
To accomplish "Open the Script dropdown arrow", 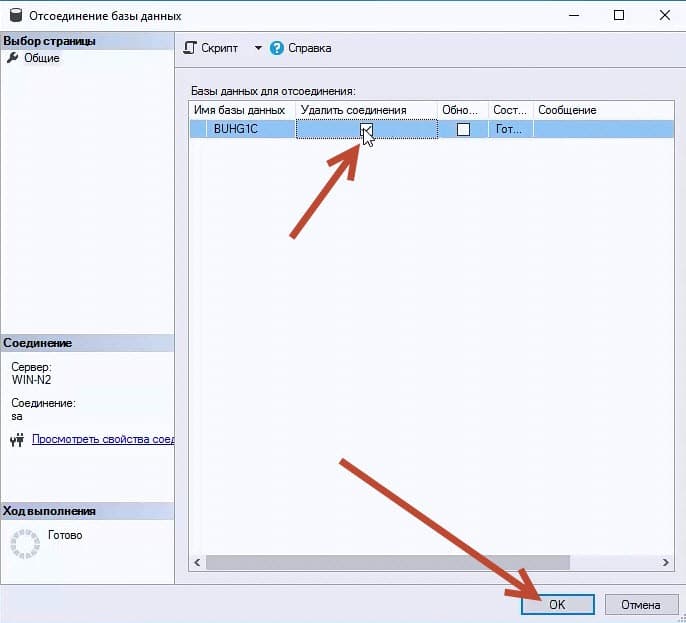I will tap(257, 48).
